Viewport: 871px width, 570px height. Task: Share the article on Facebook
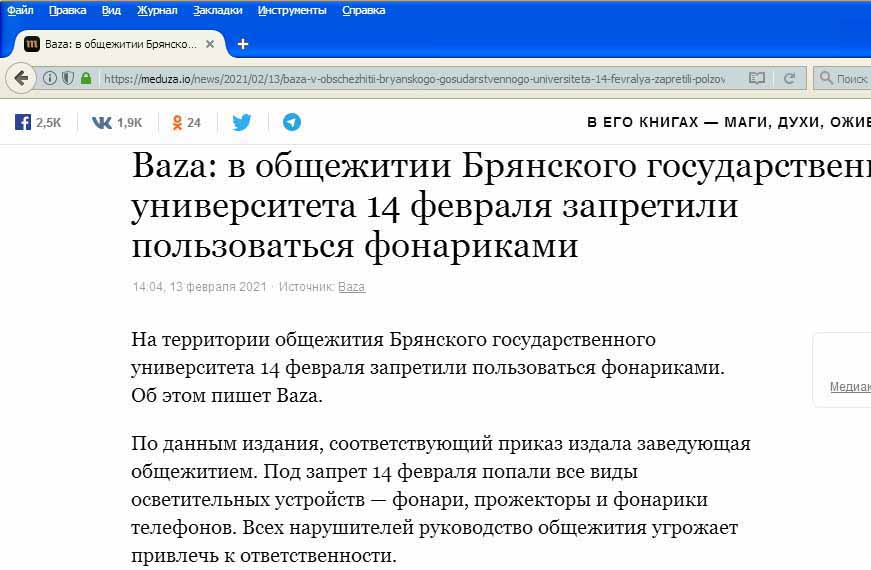click(23, 122)
